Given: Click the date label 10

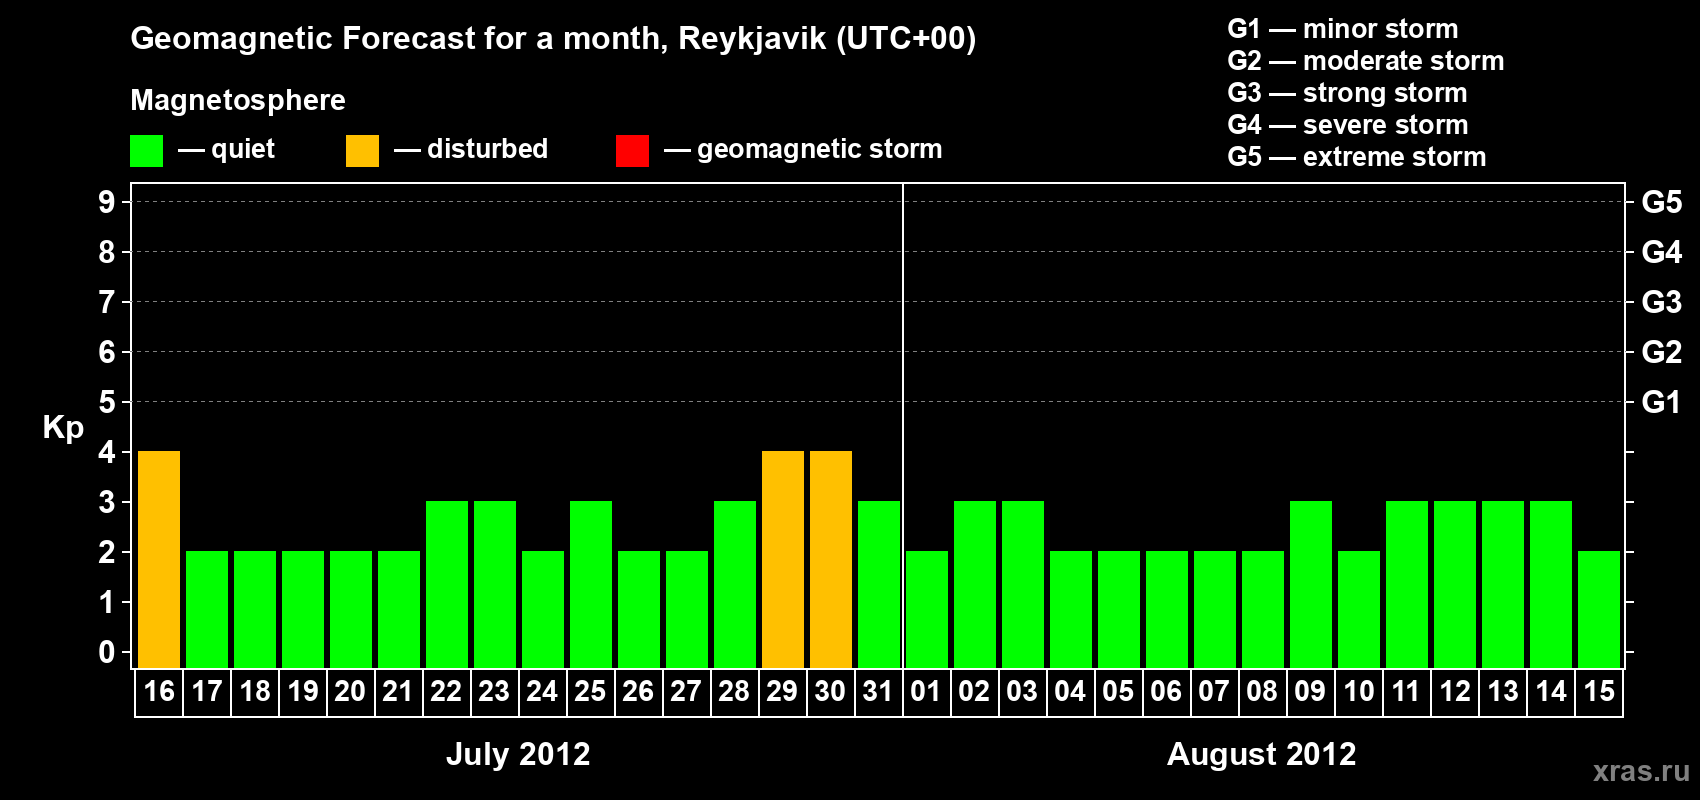Looking at the screenshot, I should click(x=1358, y=691).
